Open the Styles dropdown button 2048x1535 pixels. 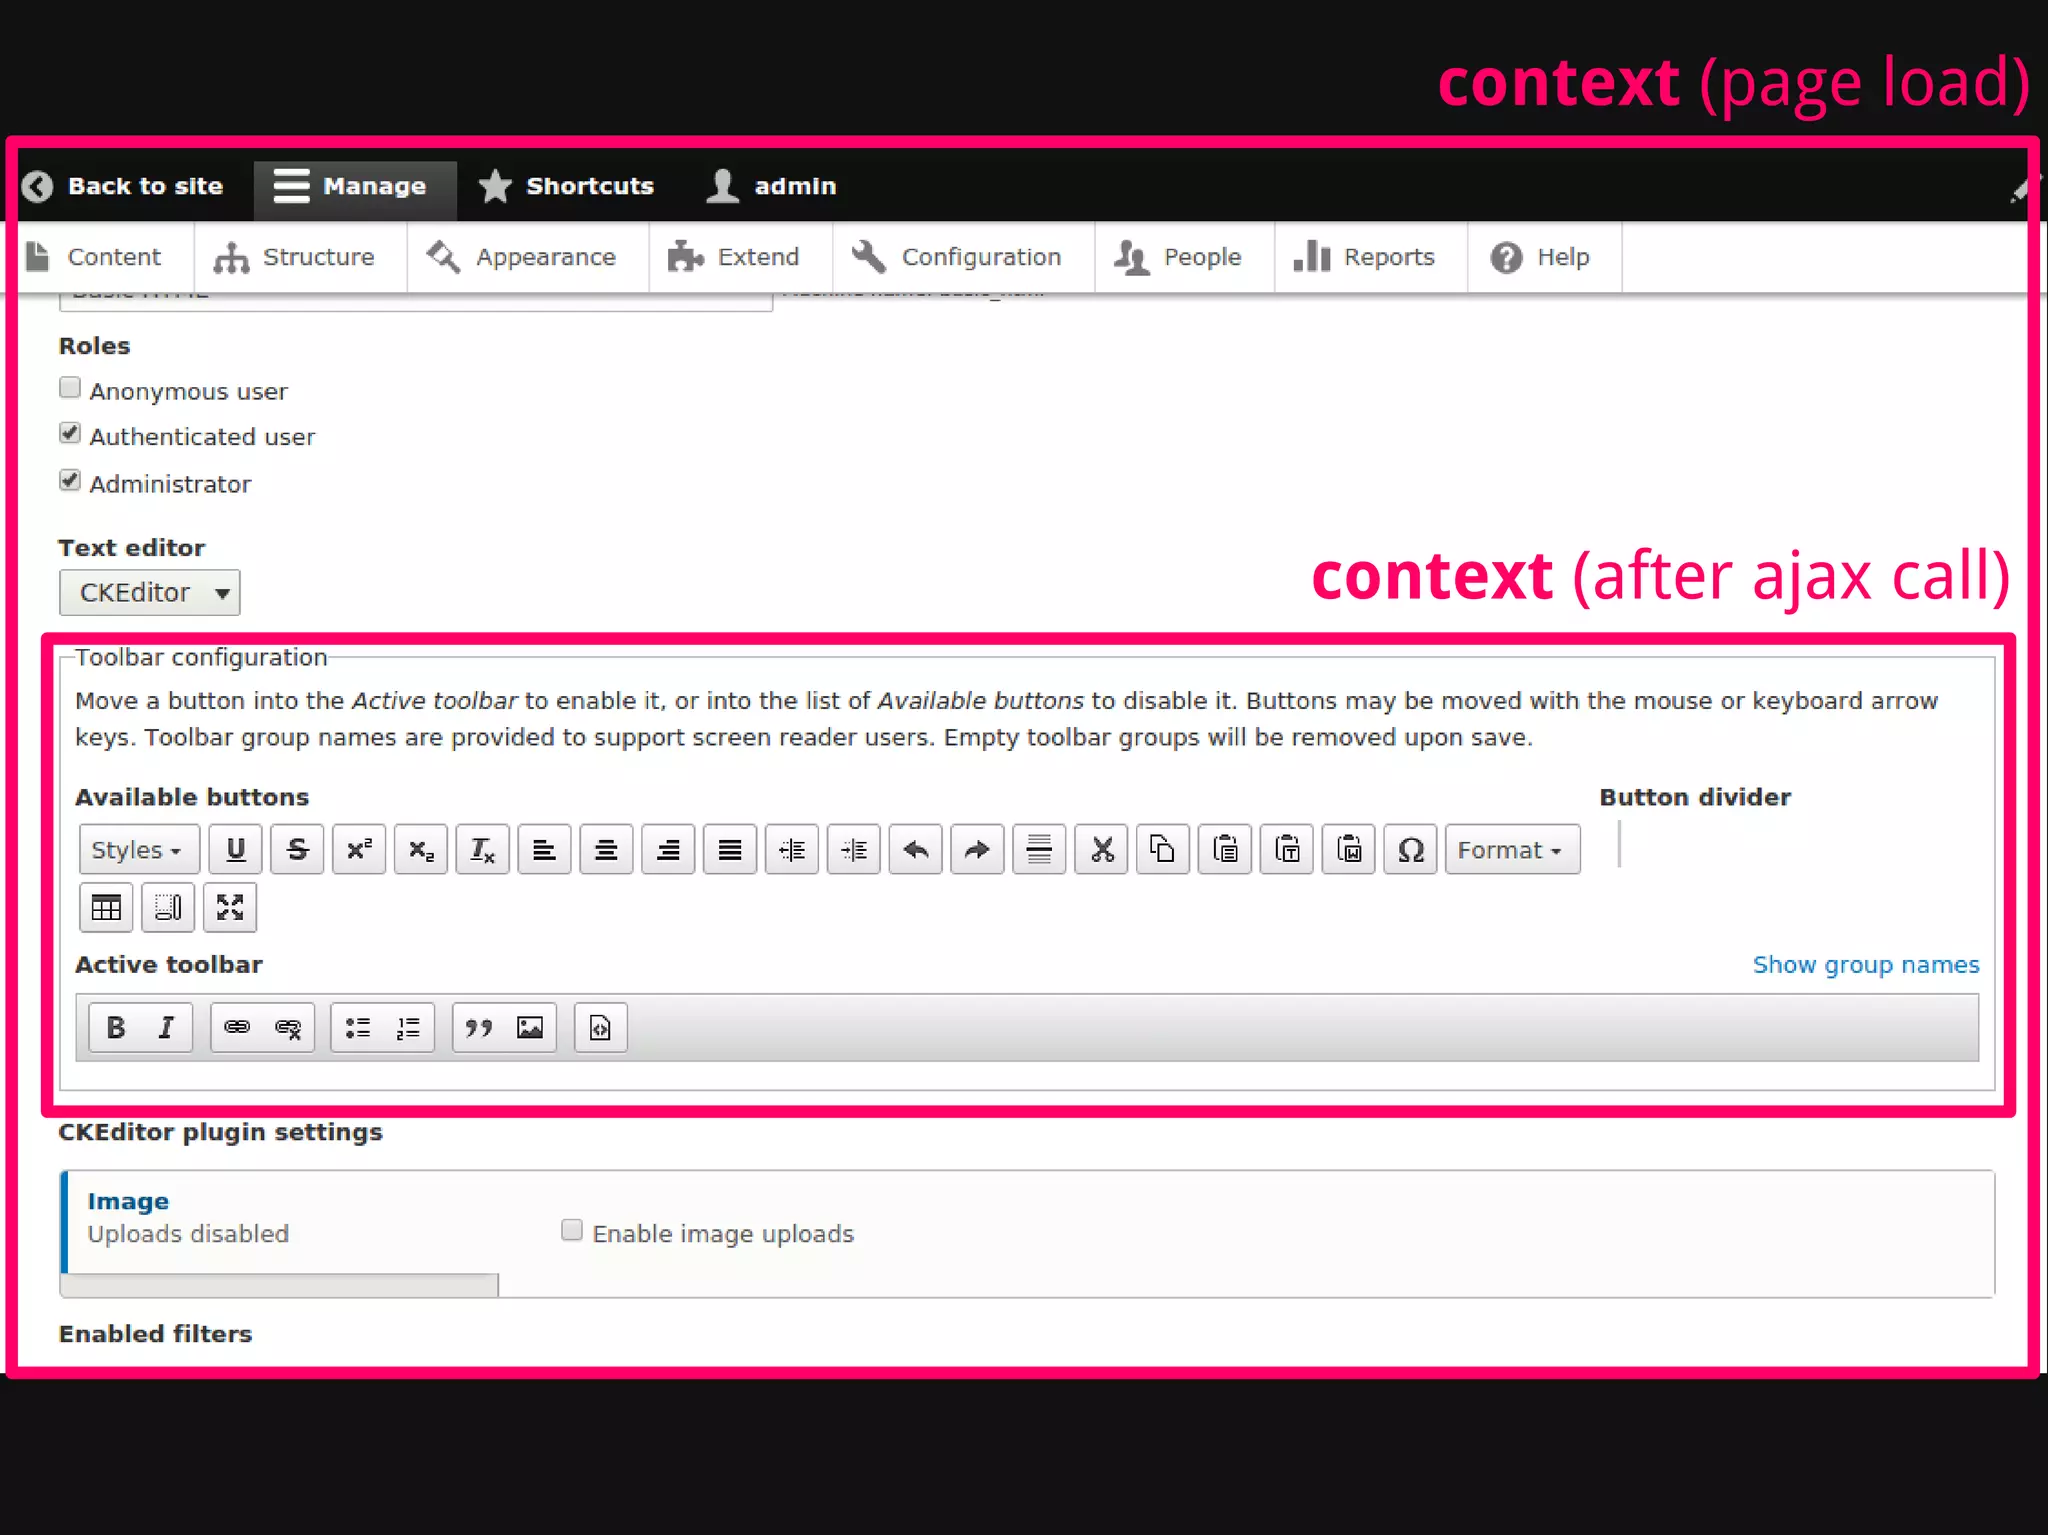(x=139, y=849)
